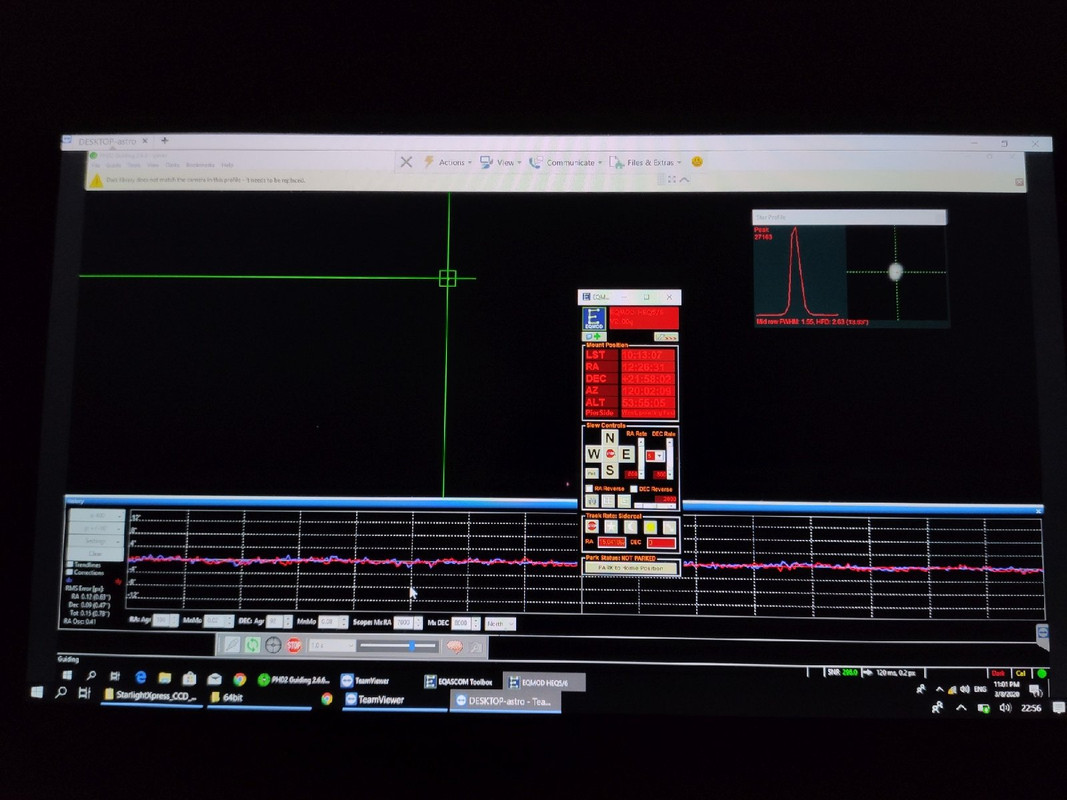The height and width of the screenshot is (800, 1067).
Task: Expand EQMOD setup with wrench arrows button
Action: coord(666,337)
